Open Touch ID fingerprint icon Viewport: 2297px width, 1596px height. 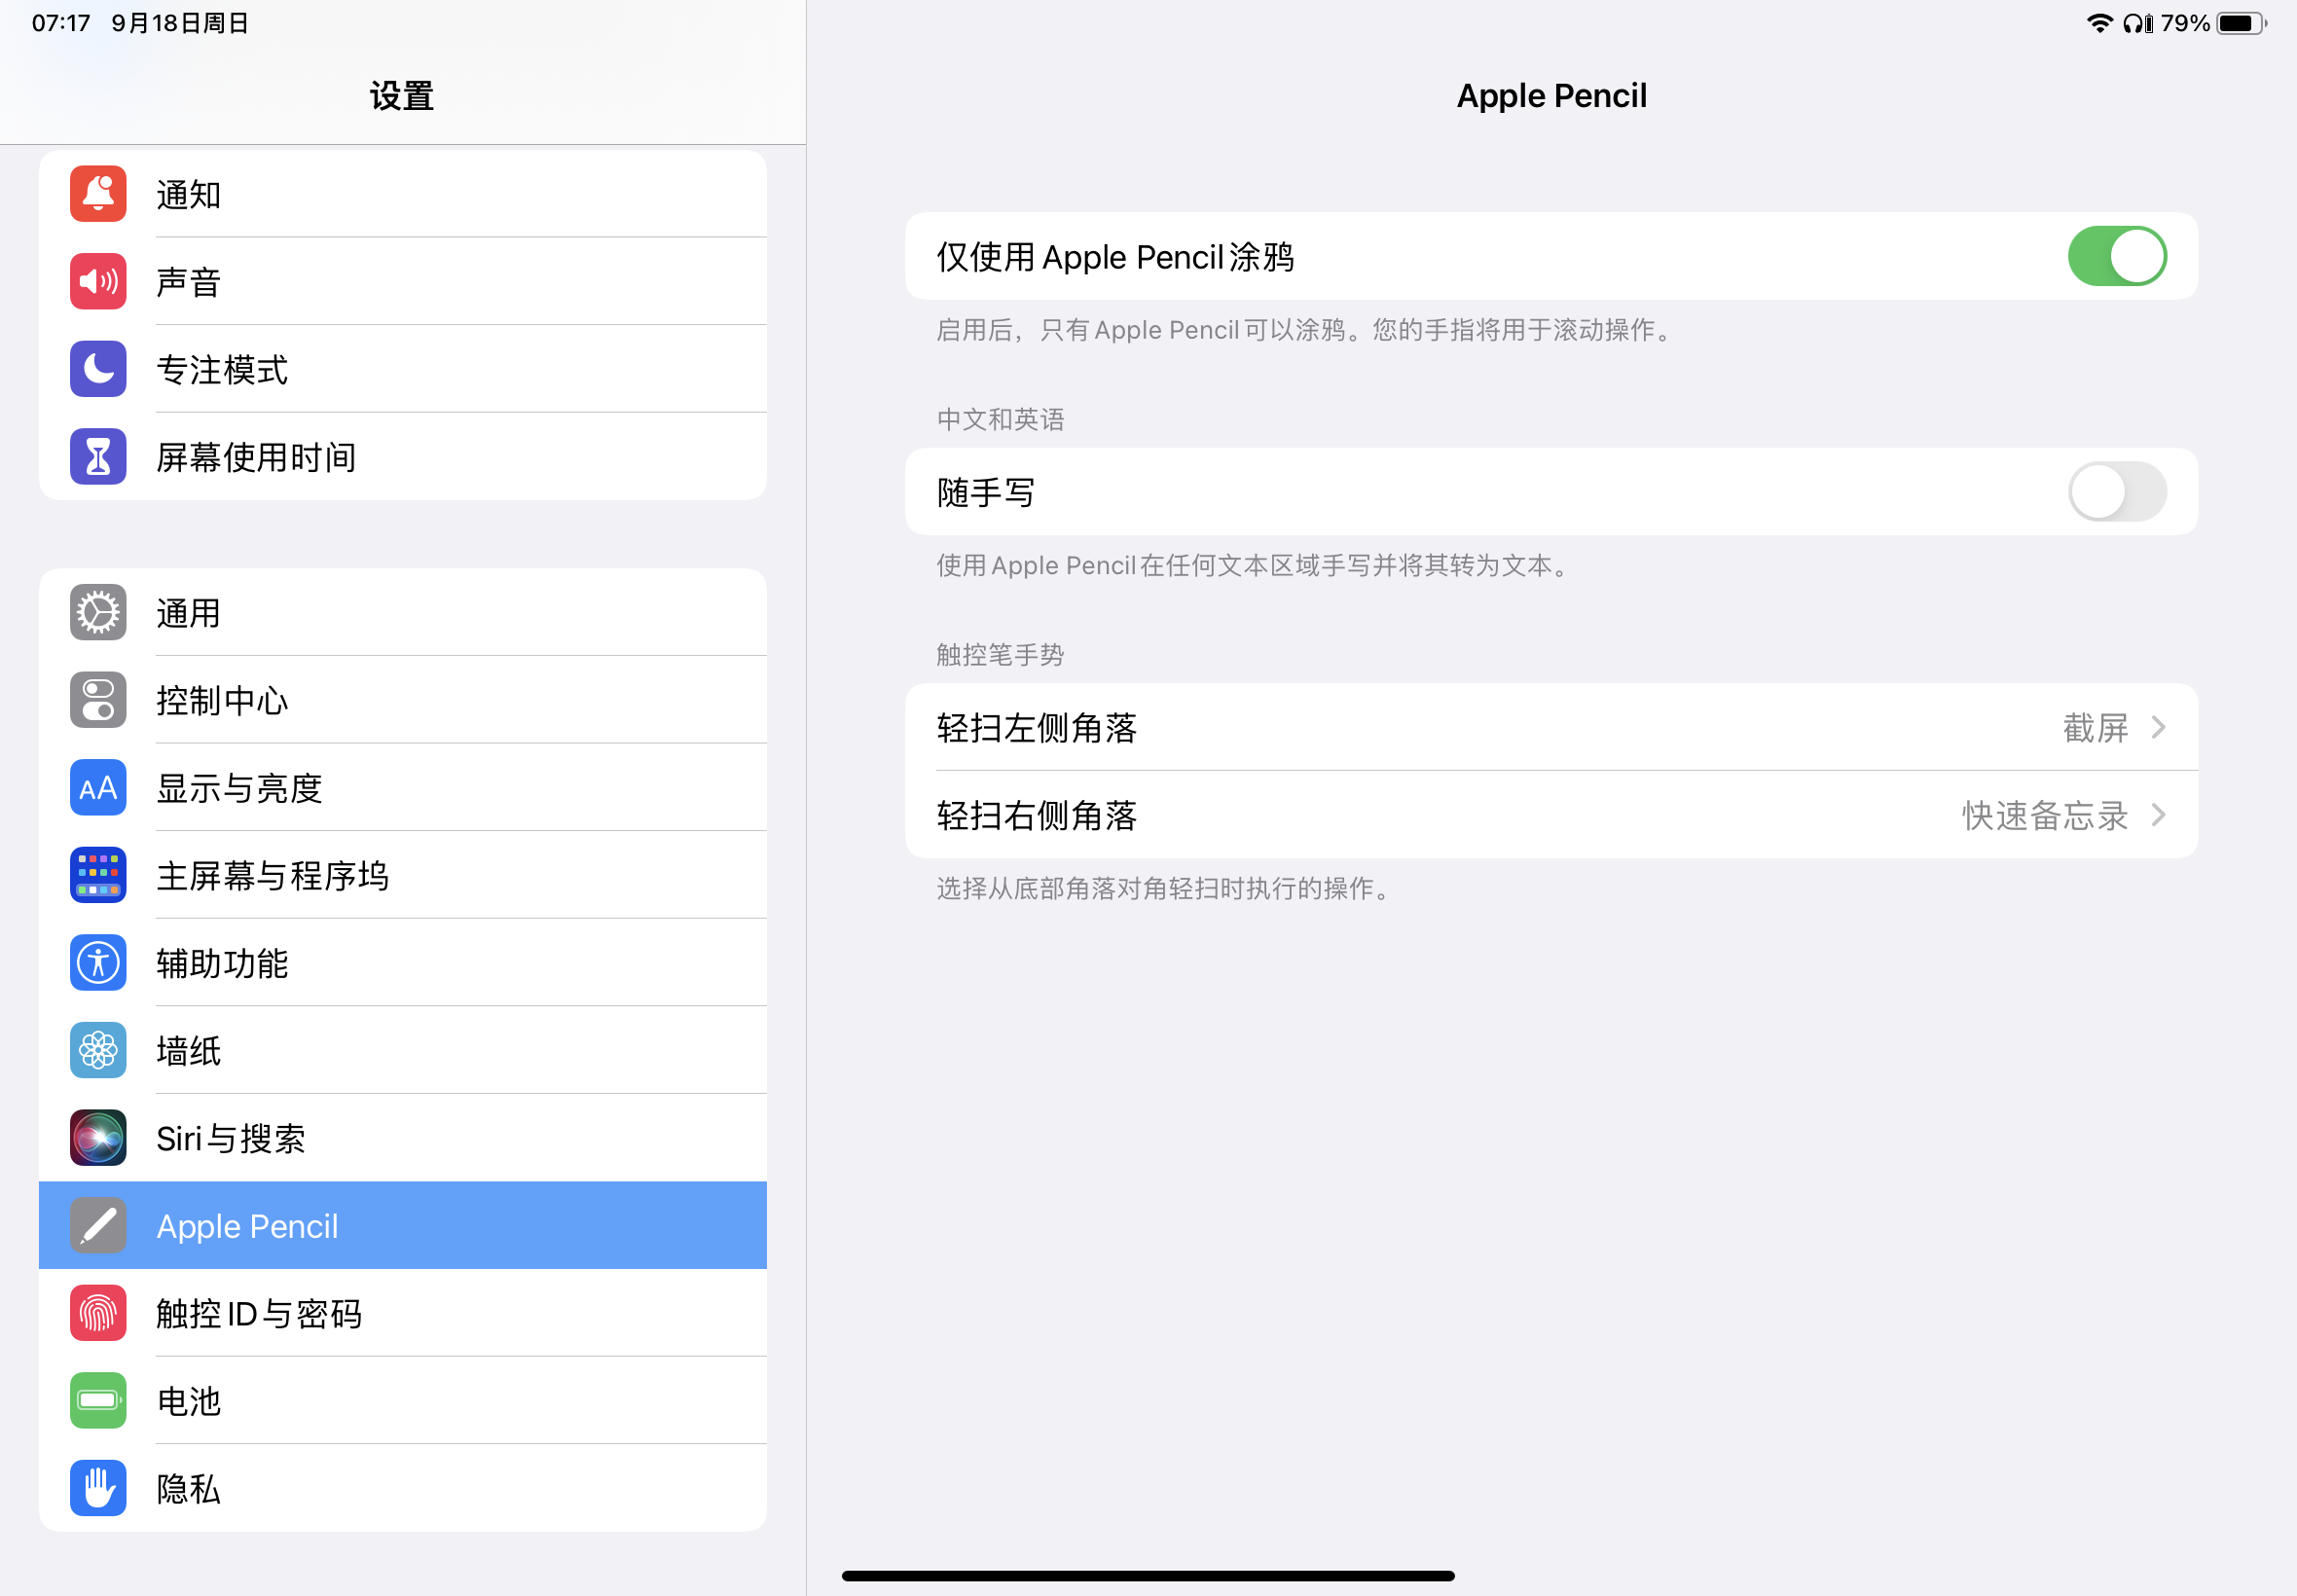(98, 1313)
